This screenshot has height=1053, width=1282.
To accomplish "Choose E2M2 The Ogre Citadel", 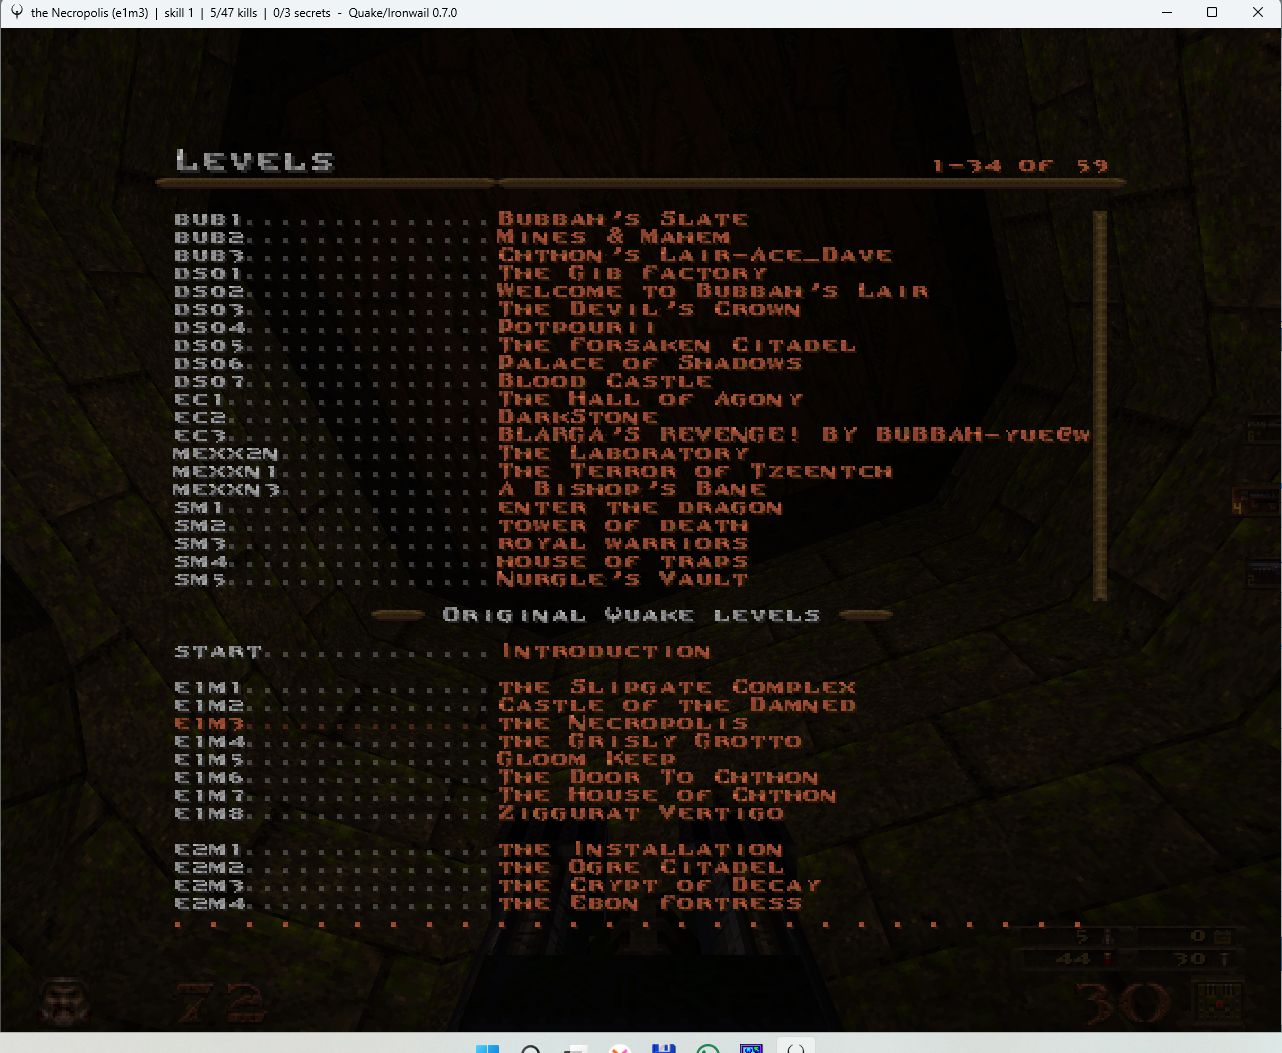I will pyautogui.click(x=479, y=867).
